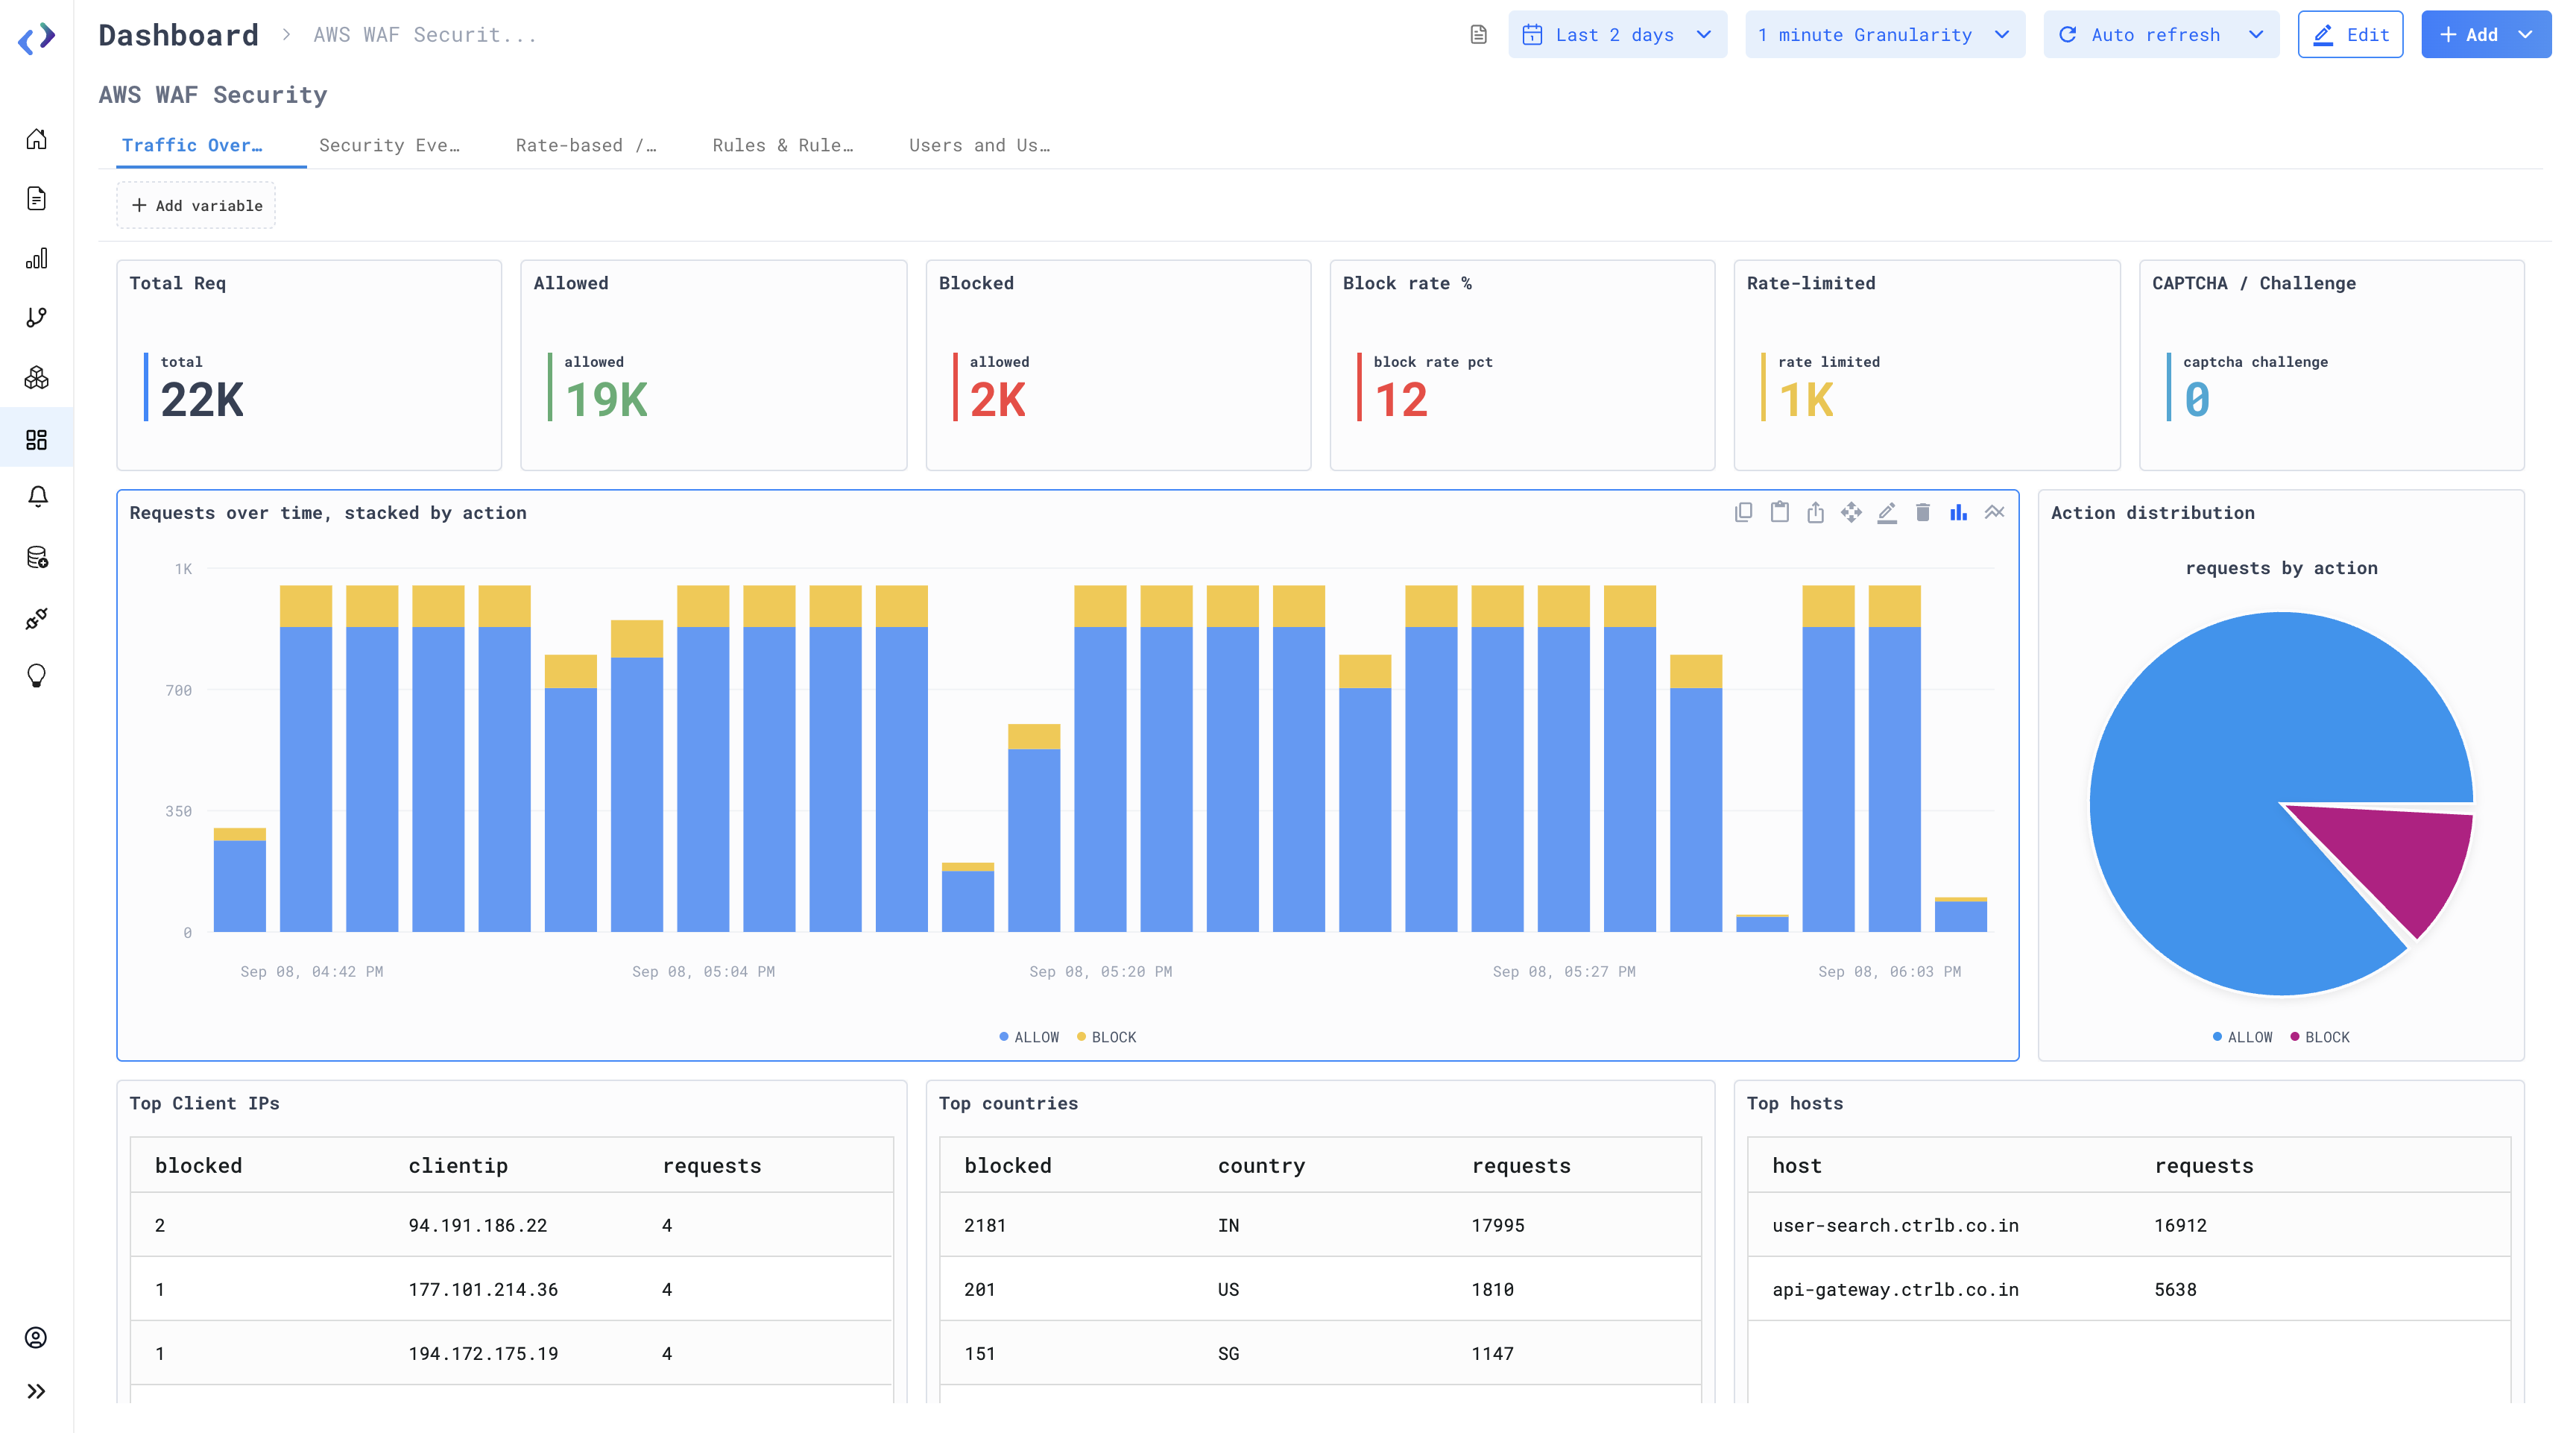Screen dimensions: 2576x1433
Task: Select the Traffic Overview tab
Action: coord(192,145)
